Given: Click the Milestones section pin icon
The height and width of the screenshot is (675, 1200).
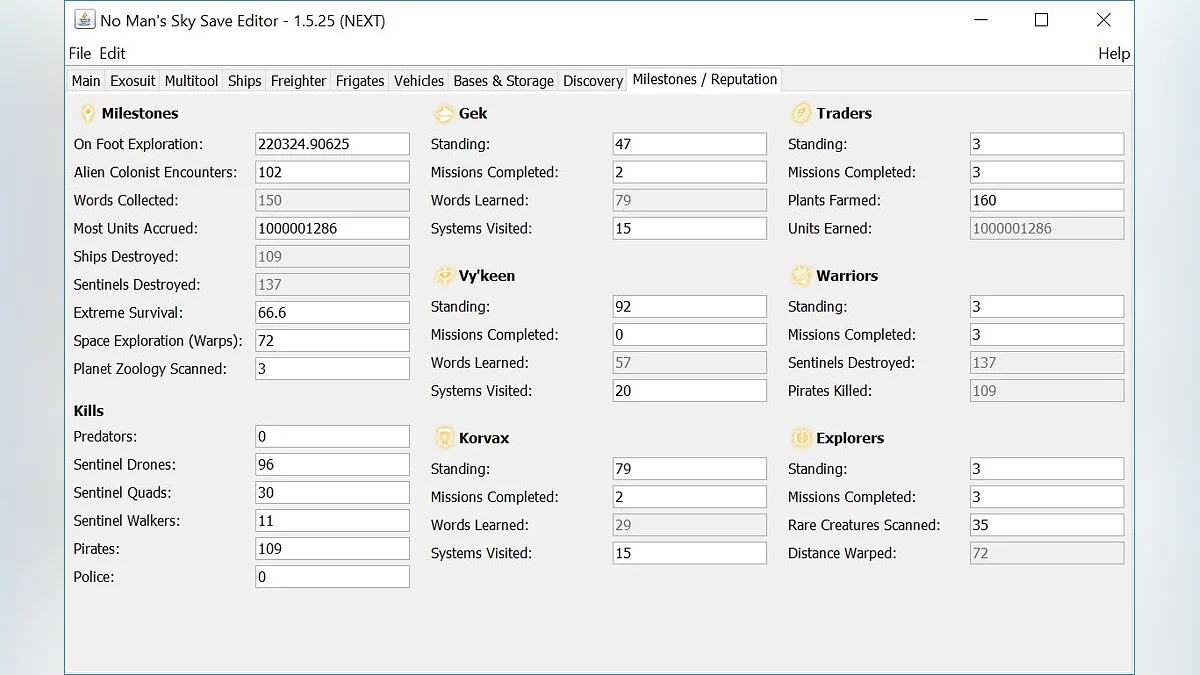Looking at the screenshot, I should [x=87, y=114].
